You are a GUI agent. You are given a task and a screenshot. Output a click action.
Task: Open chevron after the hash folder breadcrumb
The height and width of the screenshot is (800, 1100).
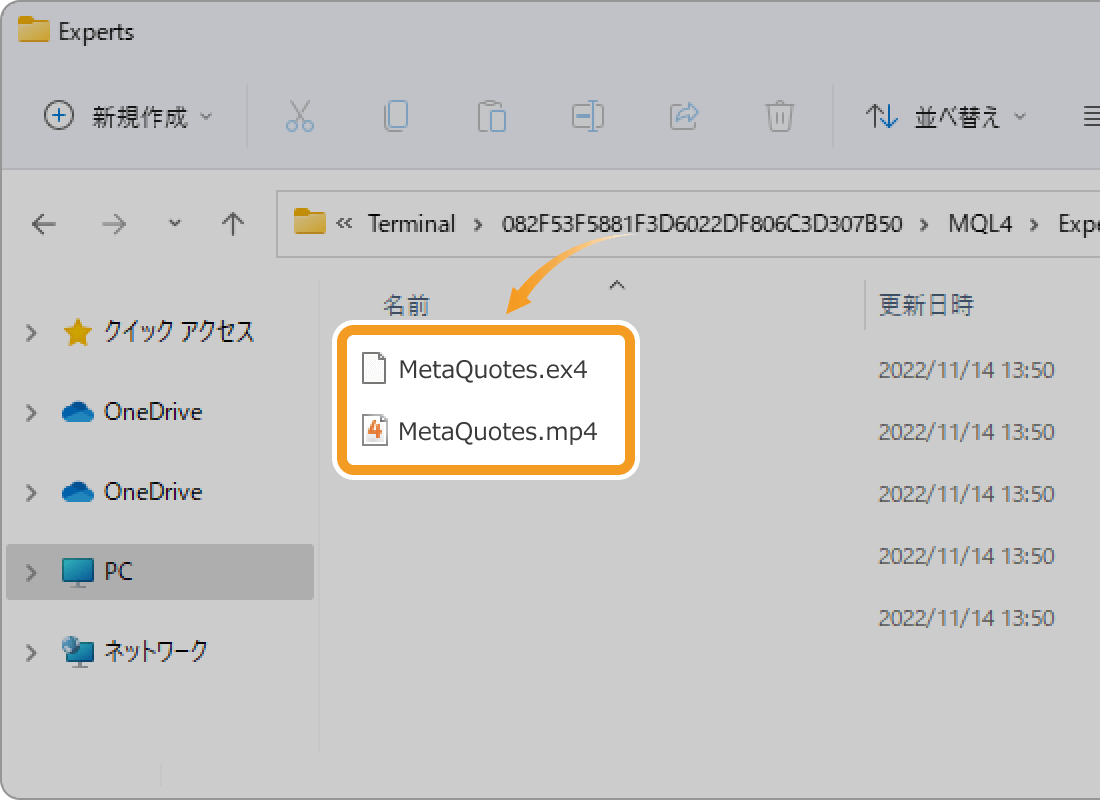[925, 225]
